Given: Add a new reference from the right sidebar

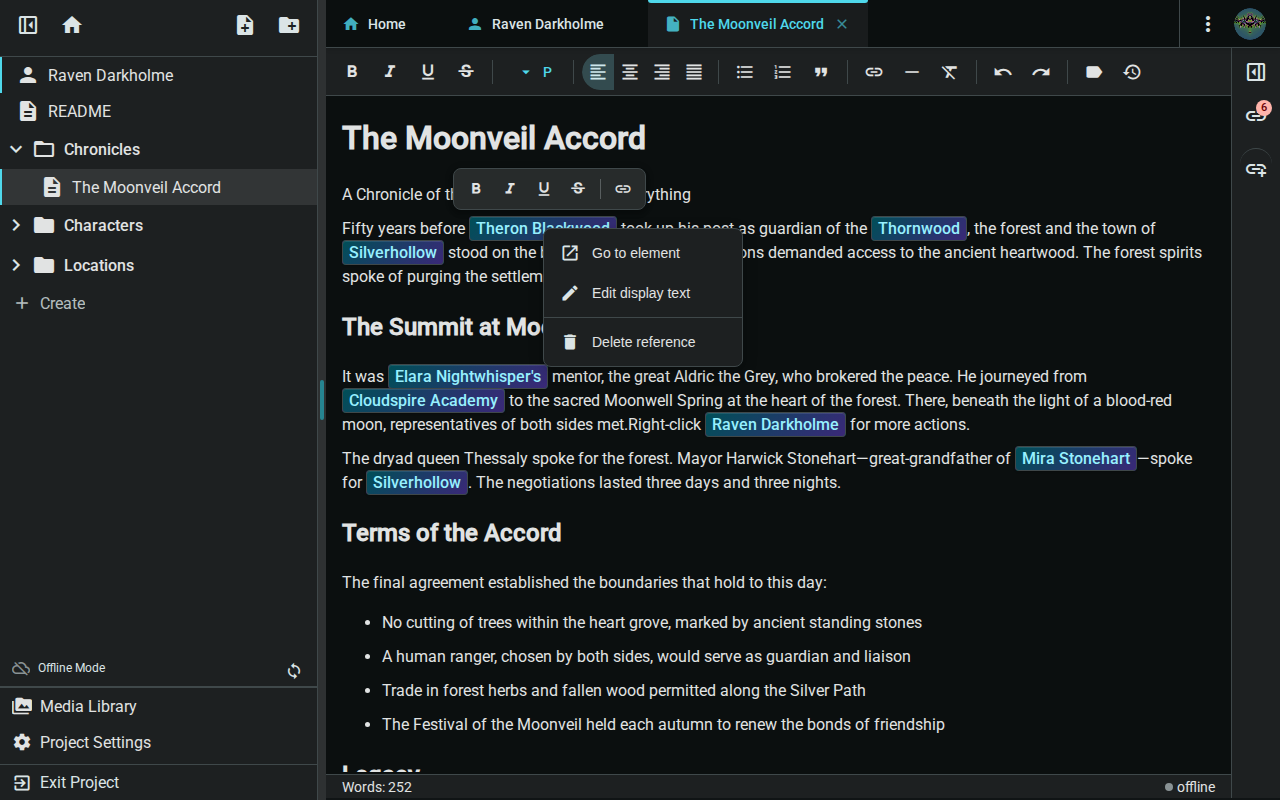Looking at the screenshot, I should pyautogui.click(x=1255, y=169).
